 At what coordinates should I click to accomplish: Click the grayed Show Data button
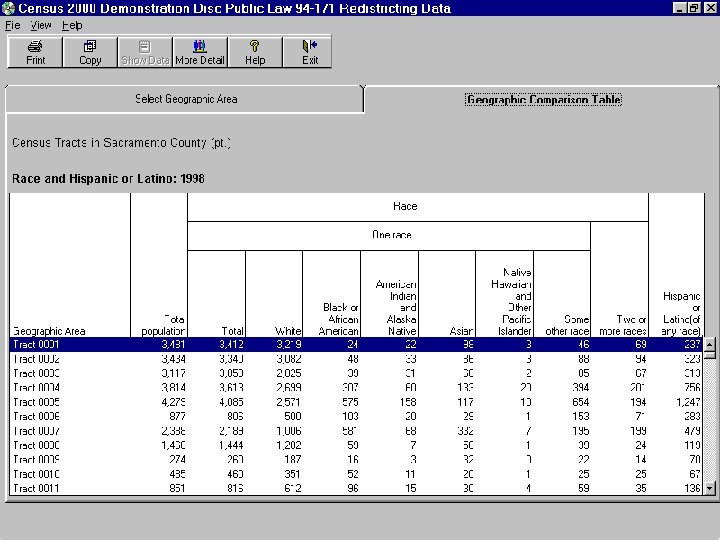click(x=145, y=52)
